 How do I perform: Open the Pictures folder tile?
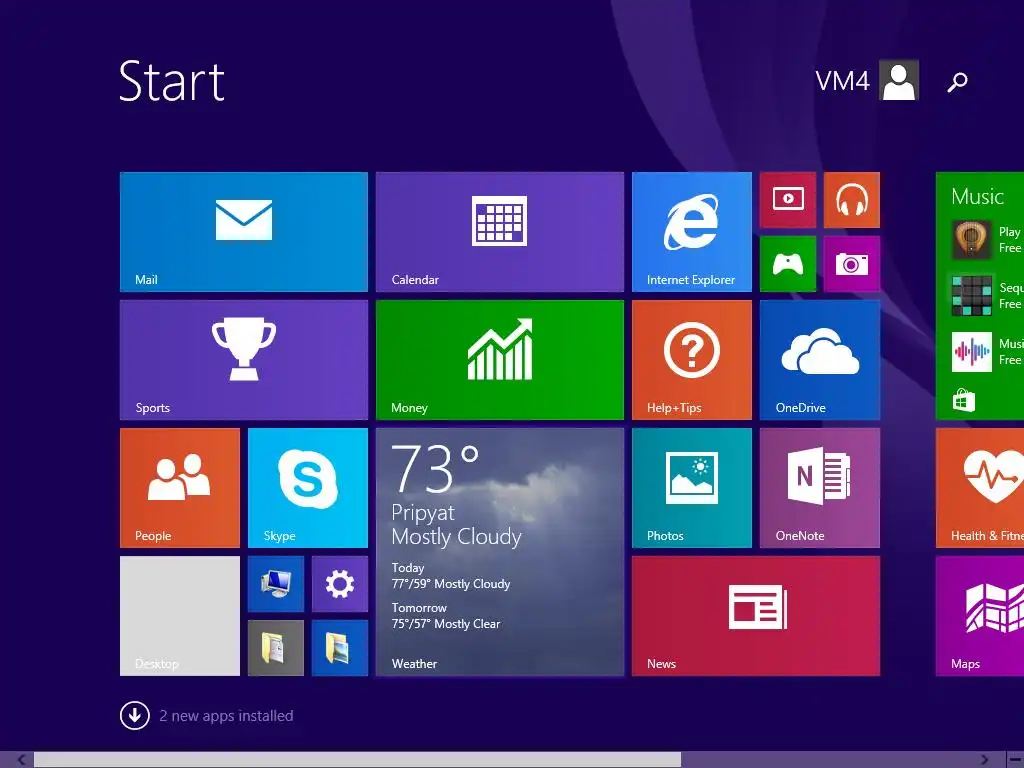(x=340, y=648)
